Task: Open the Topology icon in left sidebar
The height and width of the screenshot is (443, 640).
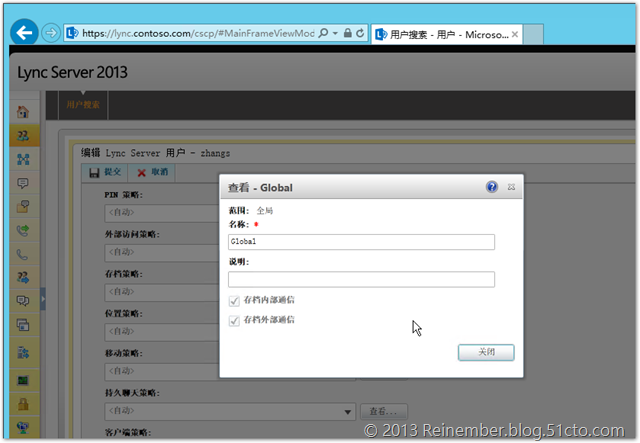Action: (x=22, y=159)
